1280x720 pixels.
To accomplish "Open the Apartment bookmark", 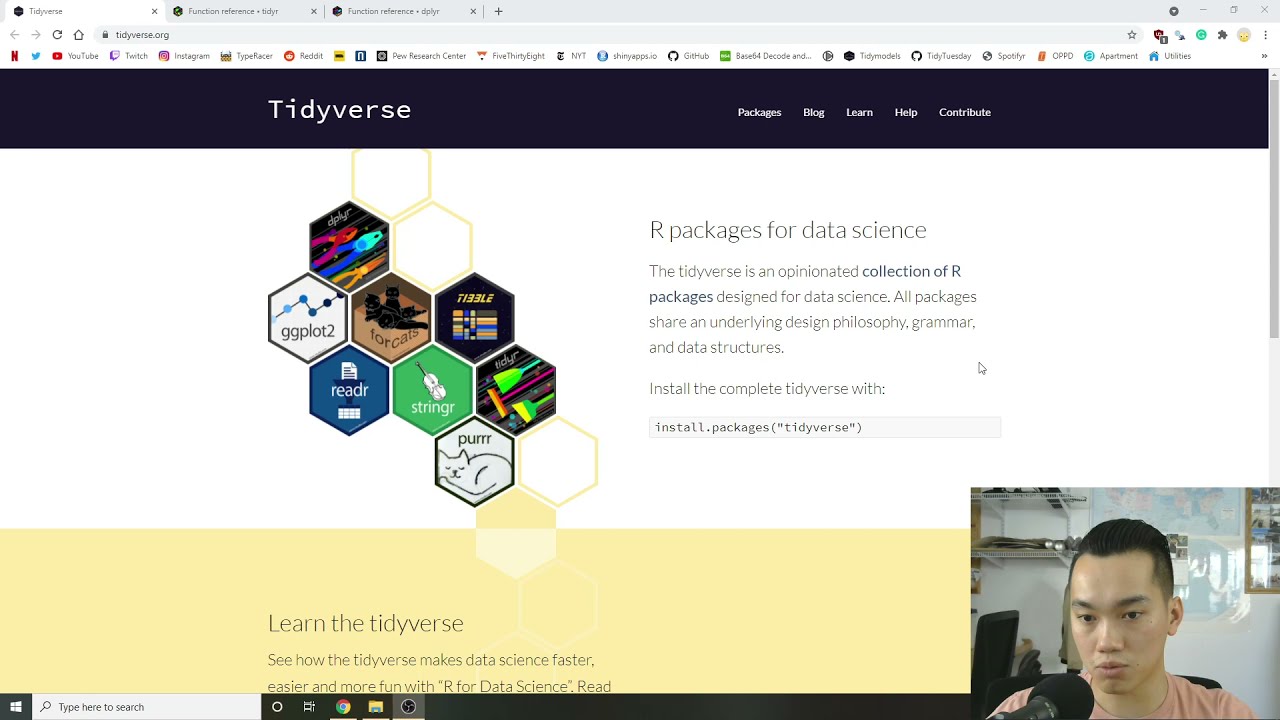I will pyautogui.click(x=1111, y=56).
